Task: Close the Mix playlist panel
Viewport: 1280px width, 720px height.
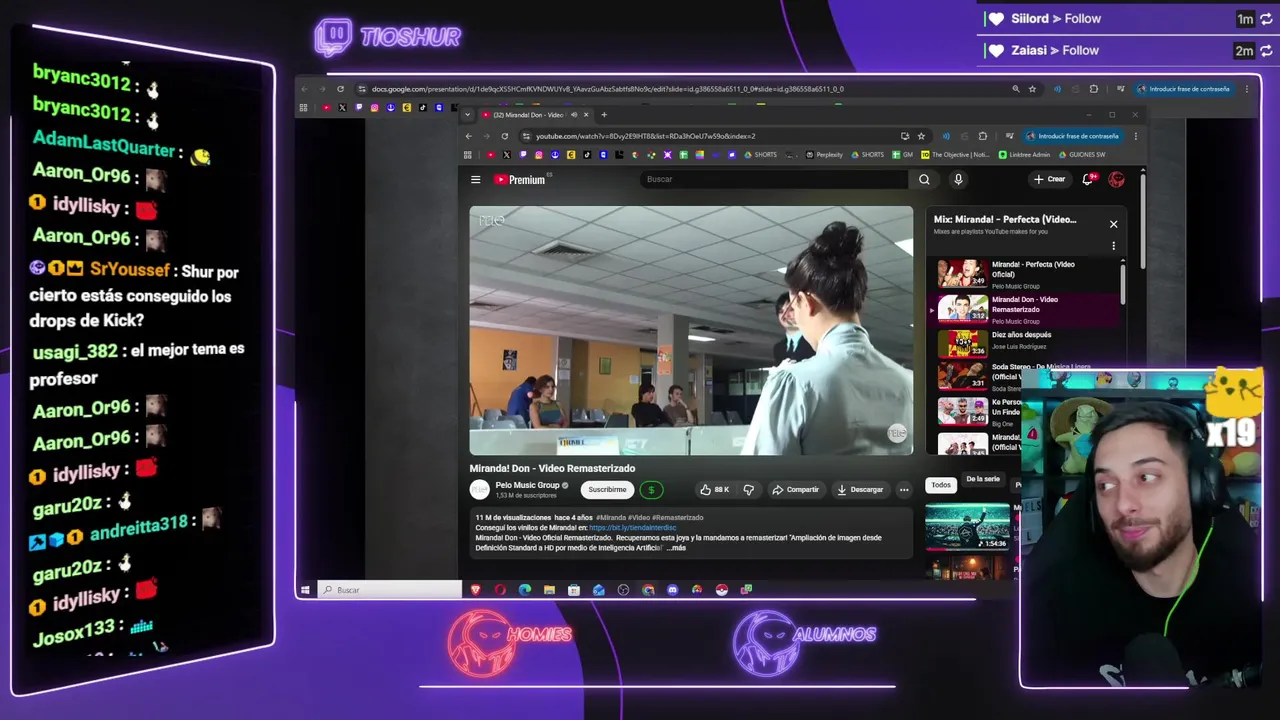Action: tap(1113, 224)
